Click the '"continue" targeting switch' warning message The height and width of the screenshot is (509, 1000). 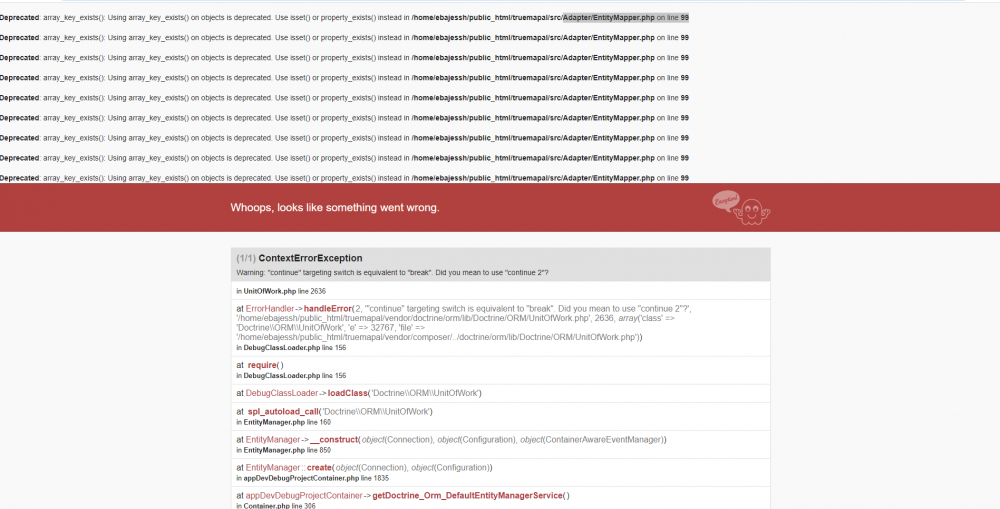pyautogui.click(x=392, y=272)
